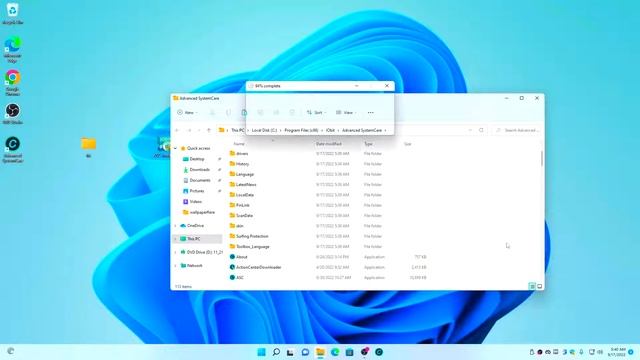Switch to details view layout button

[x=532, y=287]
